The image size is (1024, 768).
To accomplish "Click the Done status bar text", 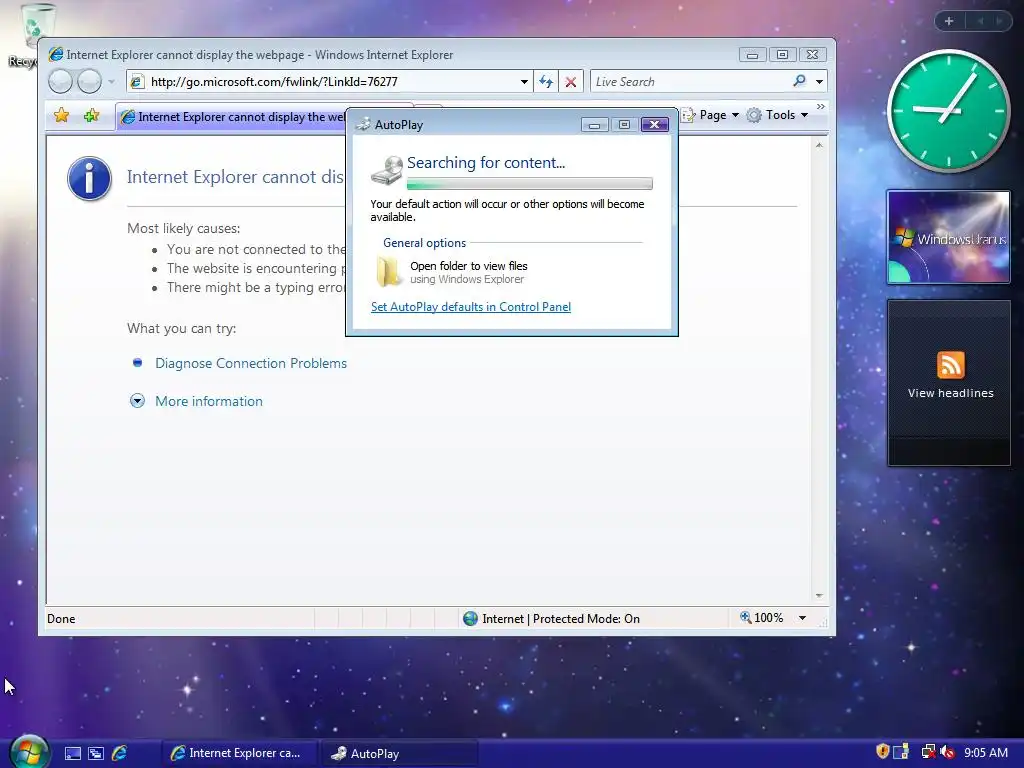I will click(61, 618).
